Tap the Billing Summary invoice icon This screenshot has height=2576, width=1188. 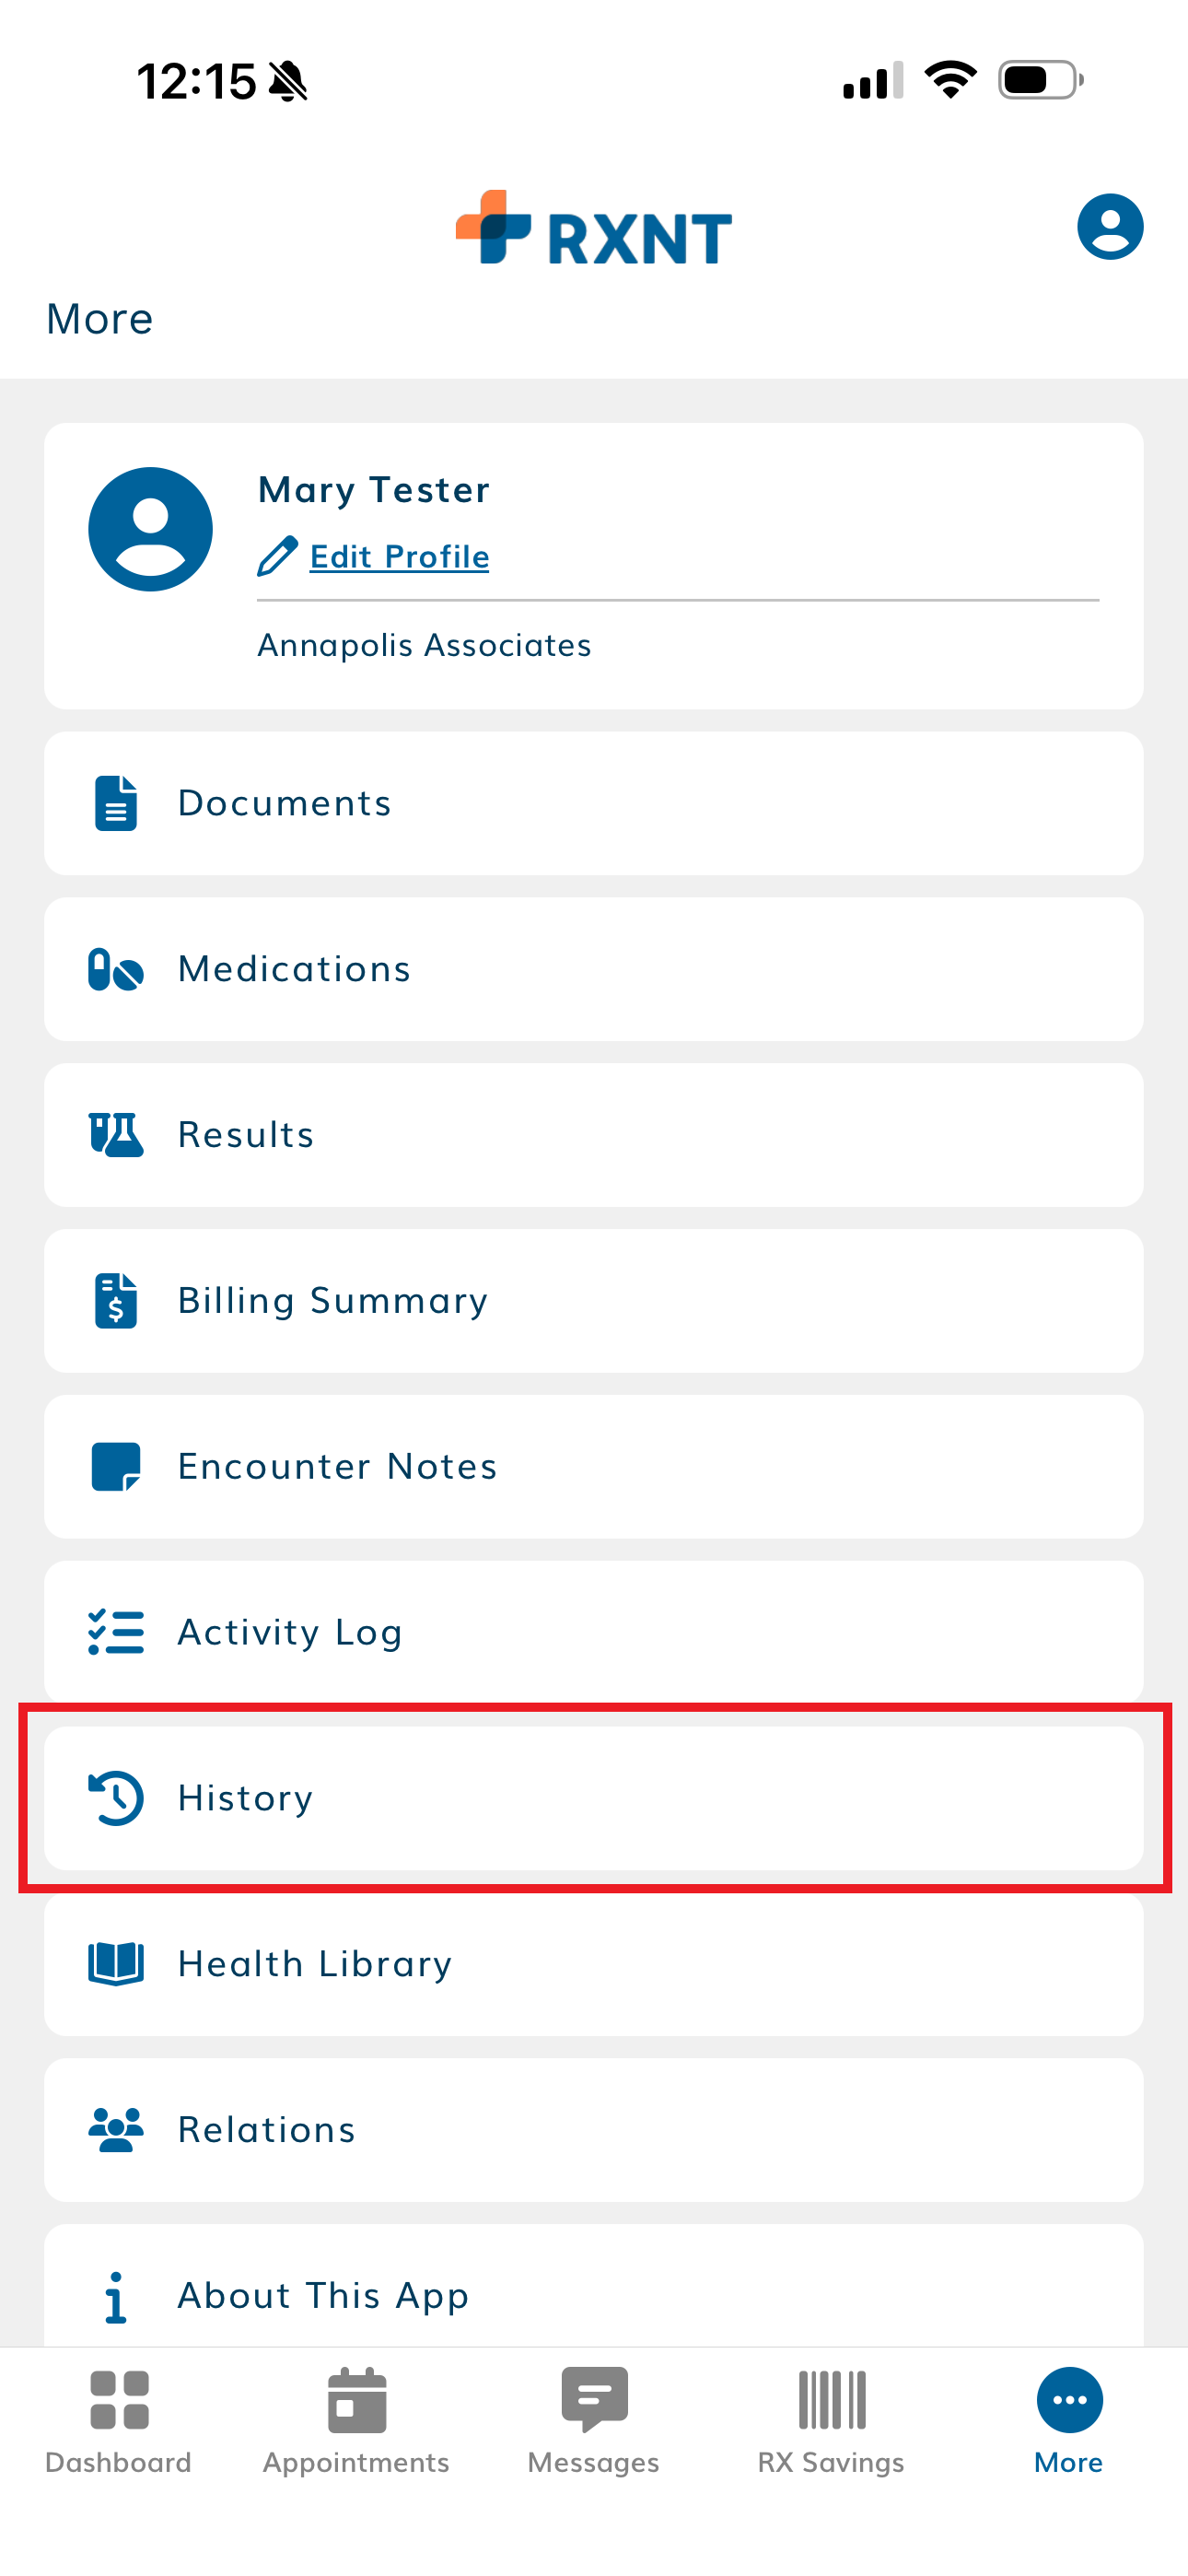tap(116, 1300)
